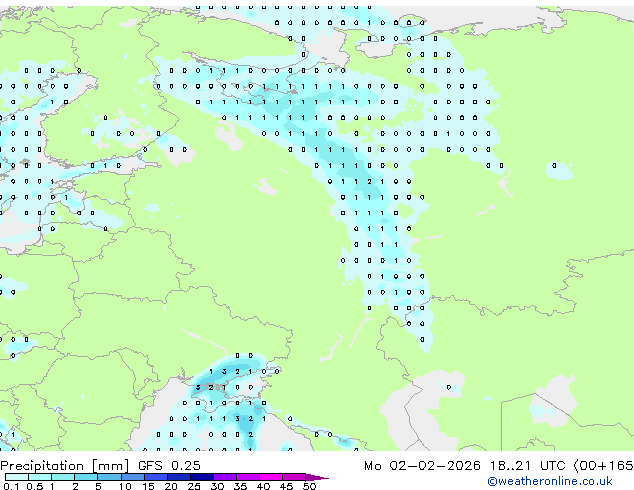Click the 1–2 mm legend color swatch
Image resolution: width=634 pixels, height=490 pixels.
[x=63, y=477]
